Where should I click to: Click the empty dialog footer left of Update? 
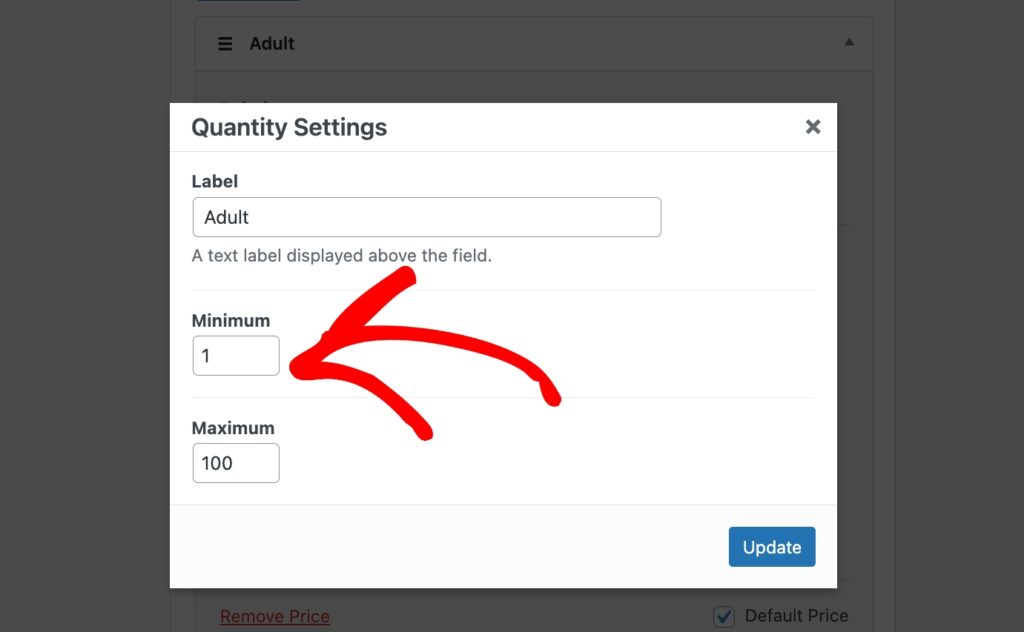450,547
